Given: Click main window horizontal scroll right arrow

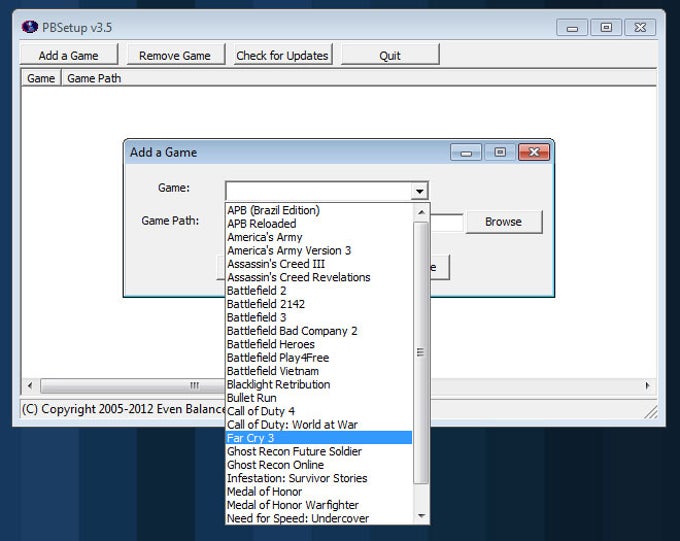Looking at the screenshot, I should [647, 385].
